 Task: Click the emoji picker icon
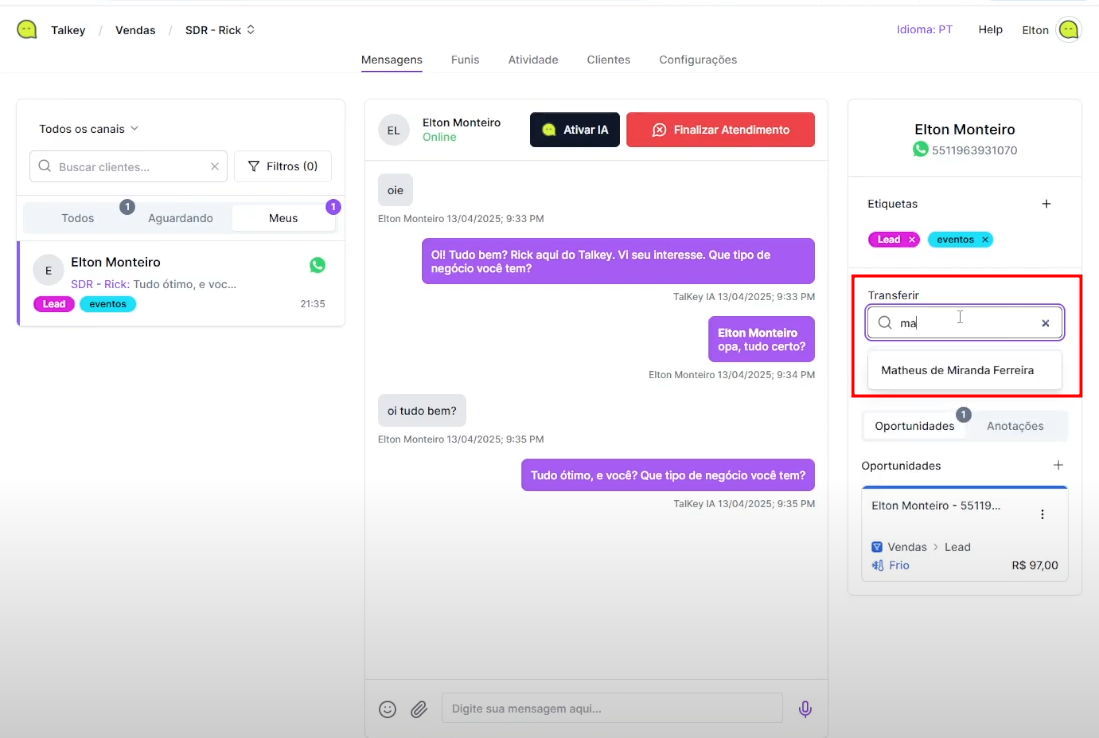click(387, 709)
